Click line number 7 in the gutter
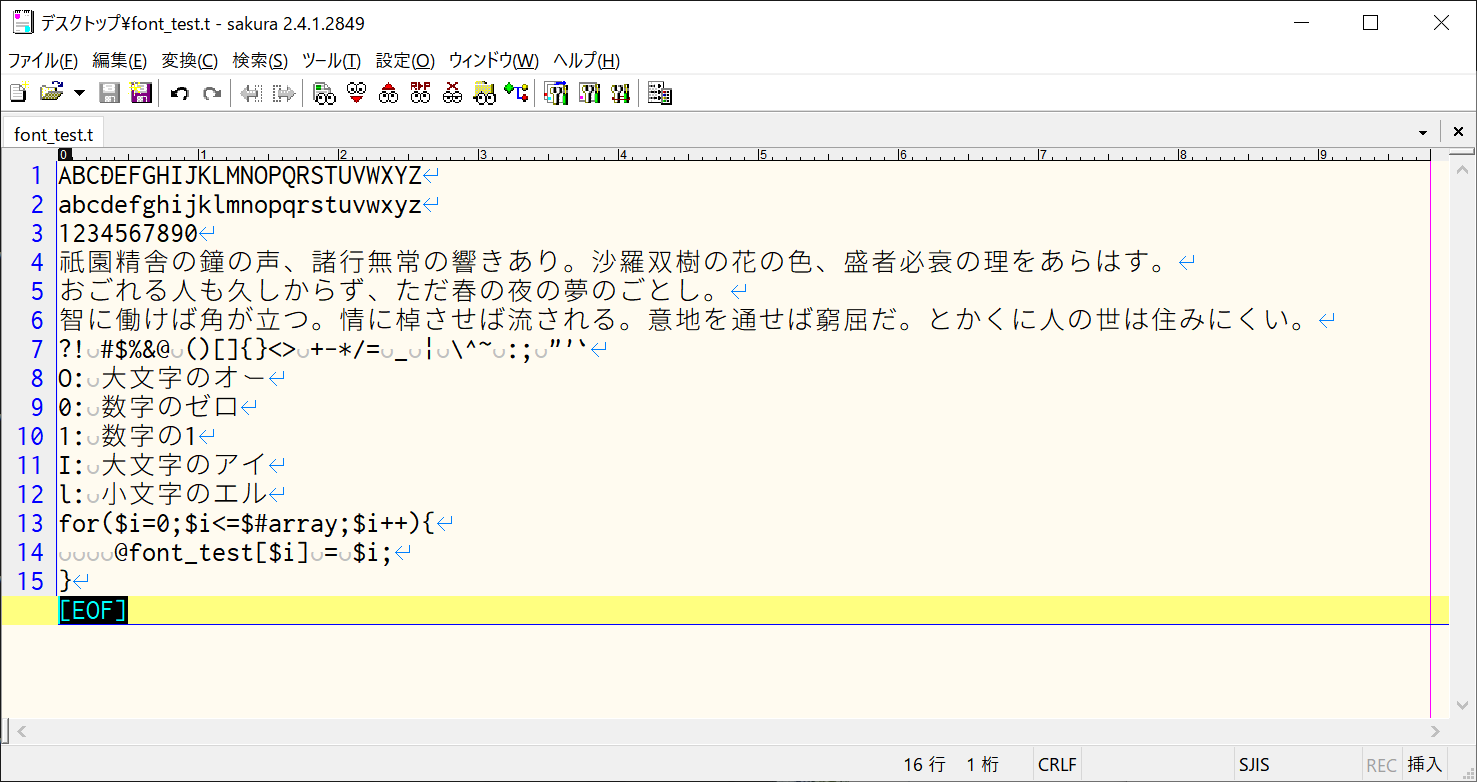 point(37,349)
